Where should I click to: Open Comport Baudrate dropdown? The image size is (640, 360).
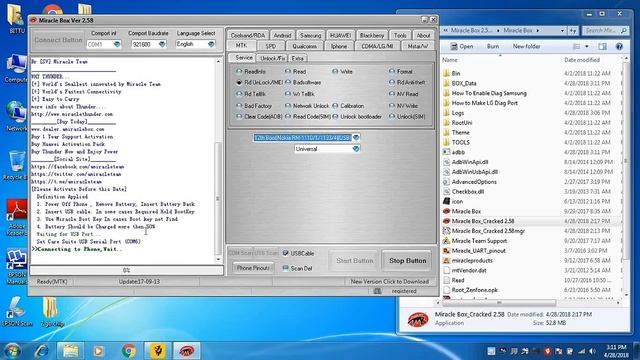pyautogui.click(x=162, y=44)
